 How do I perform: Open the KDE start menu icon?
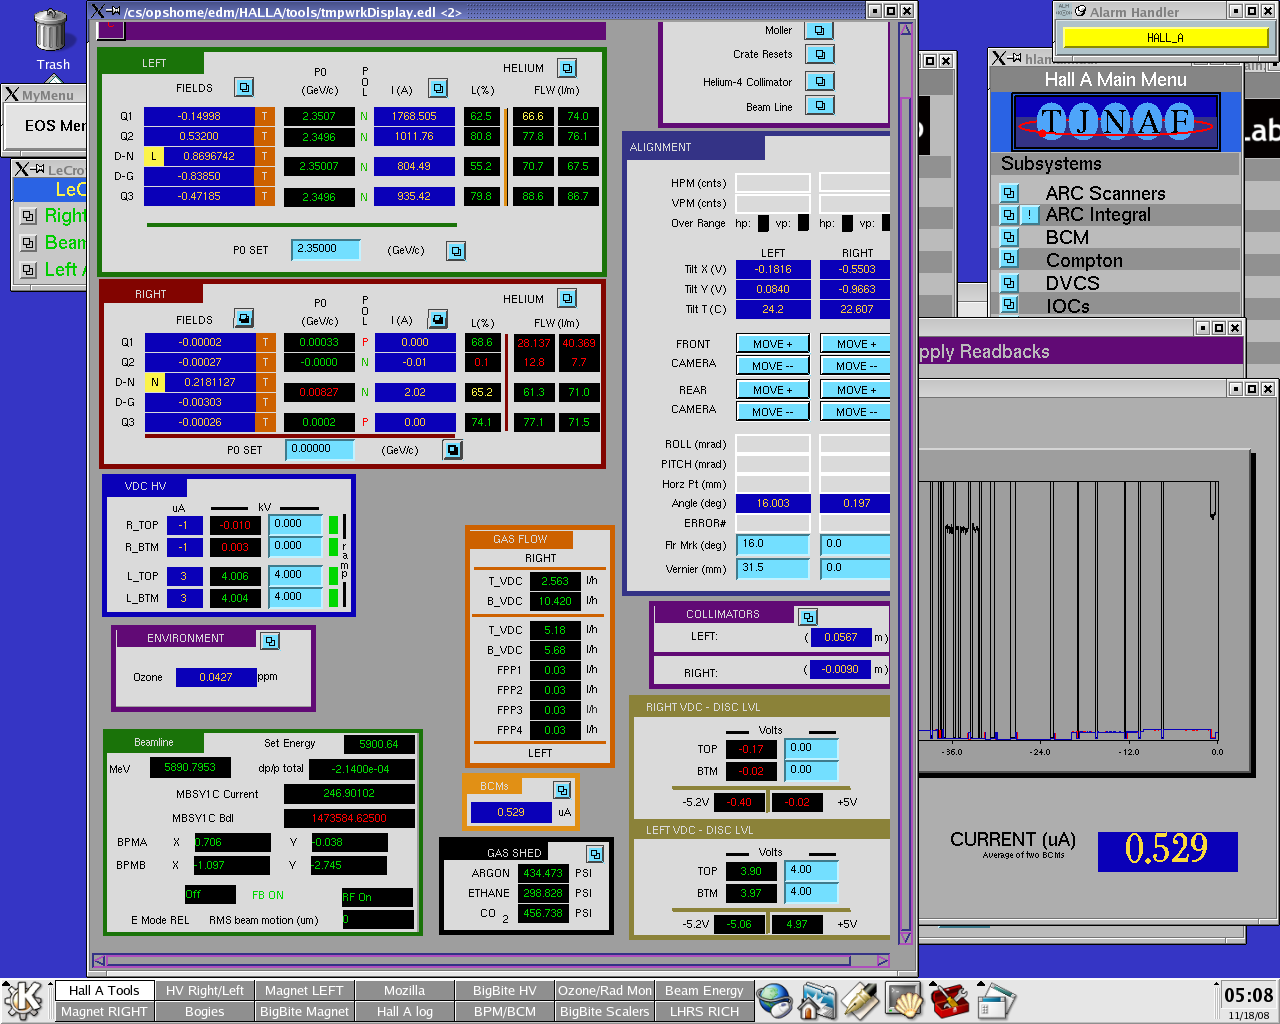[24, 1000]
